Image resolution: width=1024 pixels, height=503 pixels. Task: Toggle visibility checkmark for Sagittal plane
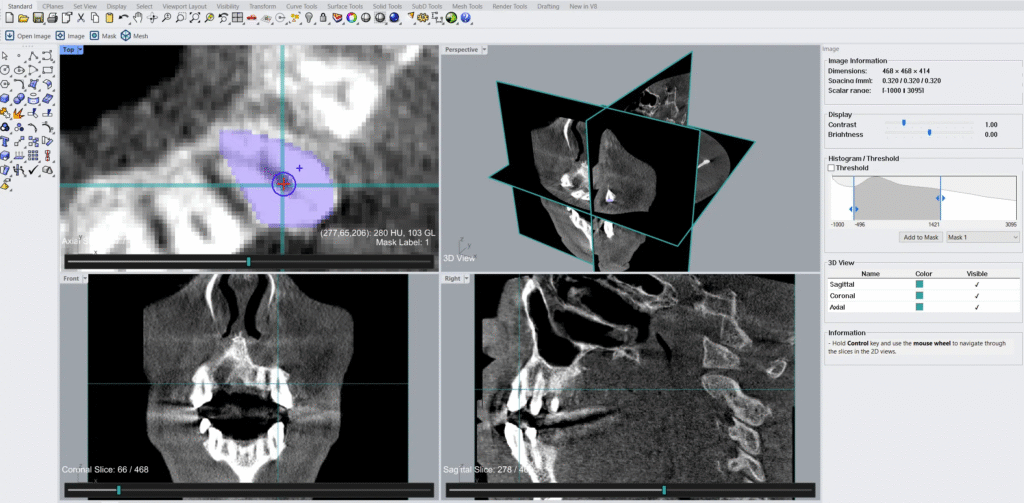(x=976, y=284)
